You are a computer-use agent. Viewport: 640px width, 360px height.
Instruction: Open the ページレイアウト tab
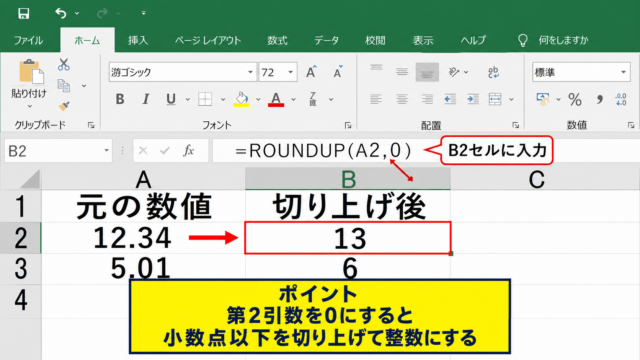208,40
